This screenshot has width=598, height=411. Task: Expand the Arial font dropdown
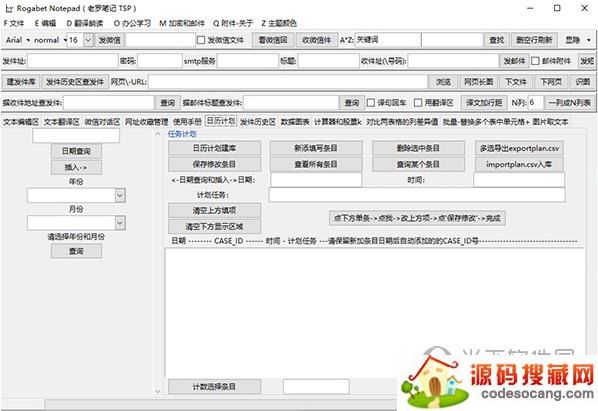18,40
